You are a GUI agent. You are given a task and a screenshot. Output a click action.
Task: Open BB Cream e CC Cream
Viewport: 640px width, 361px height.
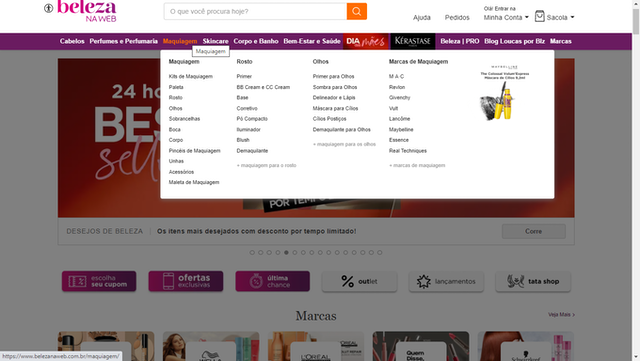(263, 87)
